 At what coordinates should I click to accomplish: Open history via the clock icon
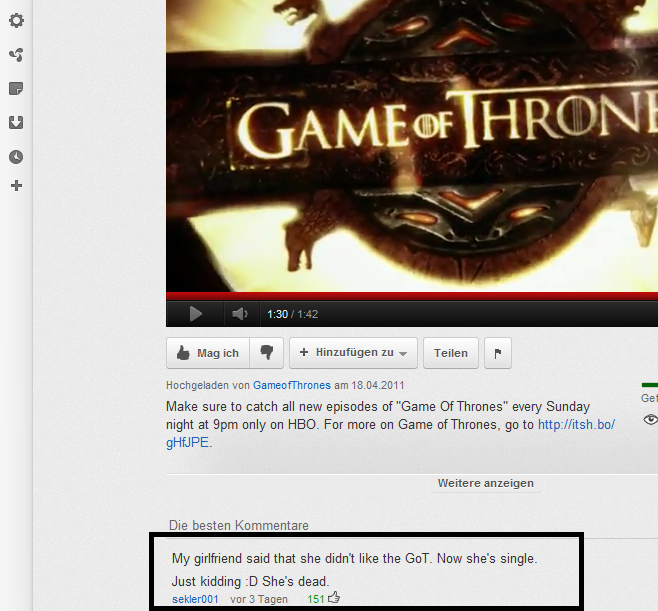(x=16, y=157)
